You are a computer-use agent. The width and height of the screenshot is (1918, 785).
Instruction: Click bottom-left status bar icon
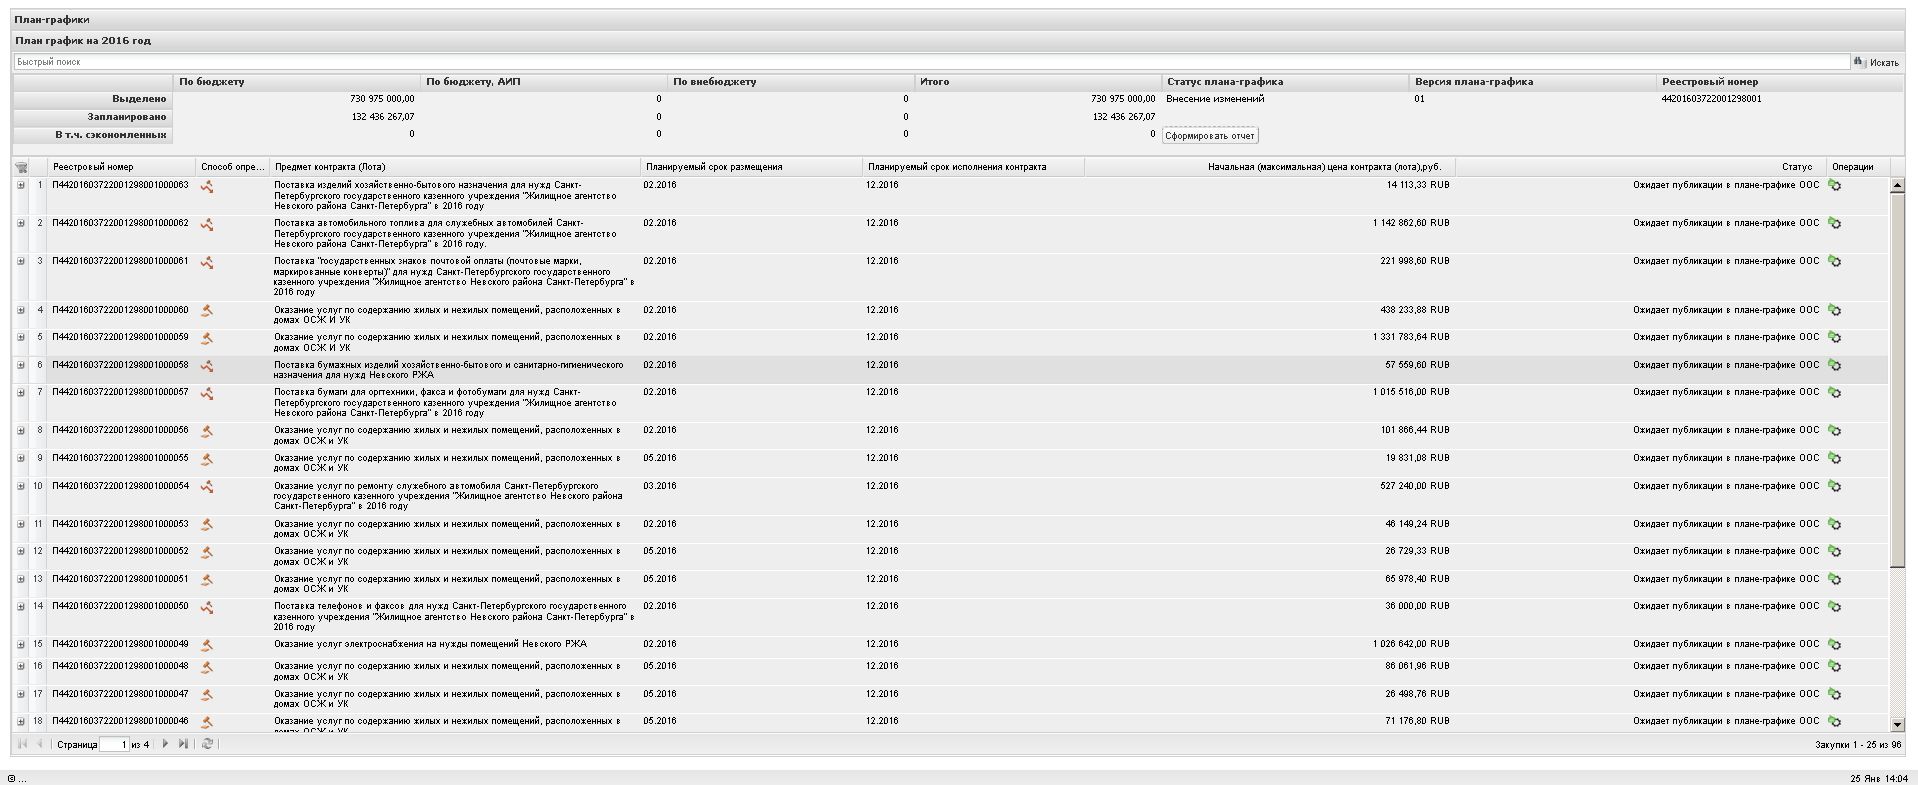pyautogui.click(x=12, y=778)
